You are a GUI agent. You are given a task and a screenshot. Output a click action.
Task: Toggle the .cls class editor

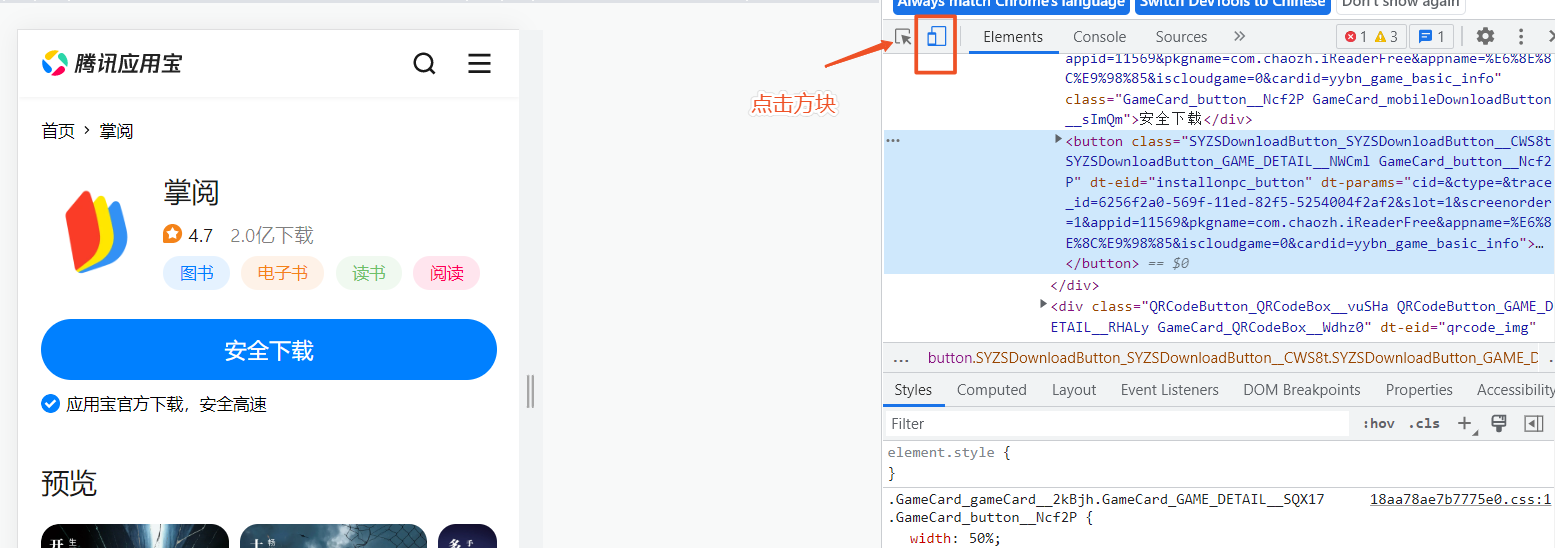pyautogui.click(x=1424, y=424)
